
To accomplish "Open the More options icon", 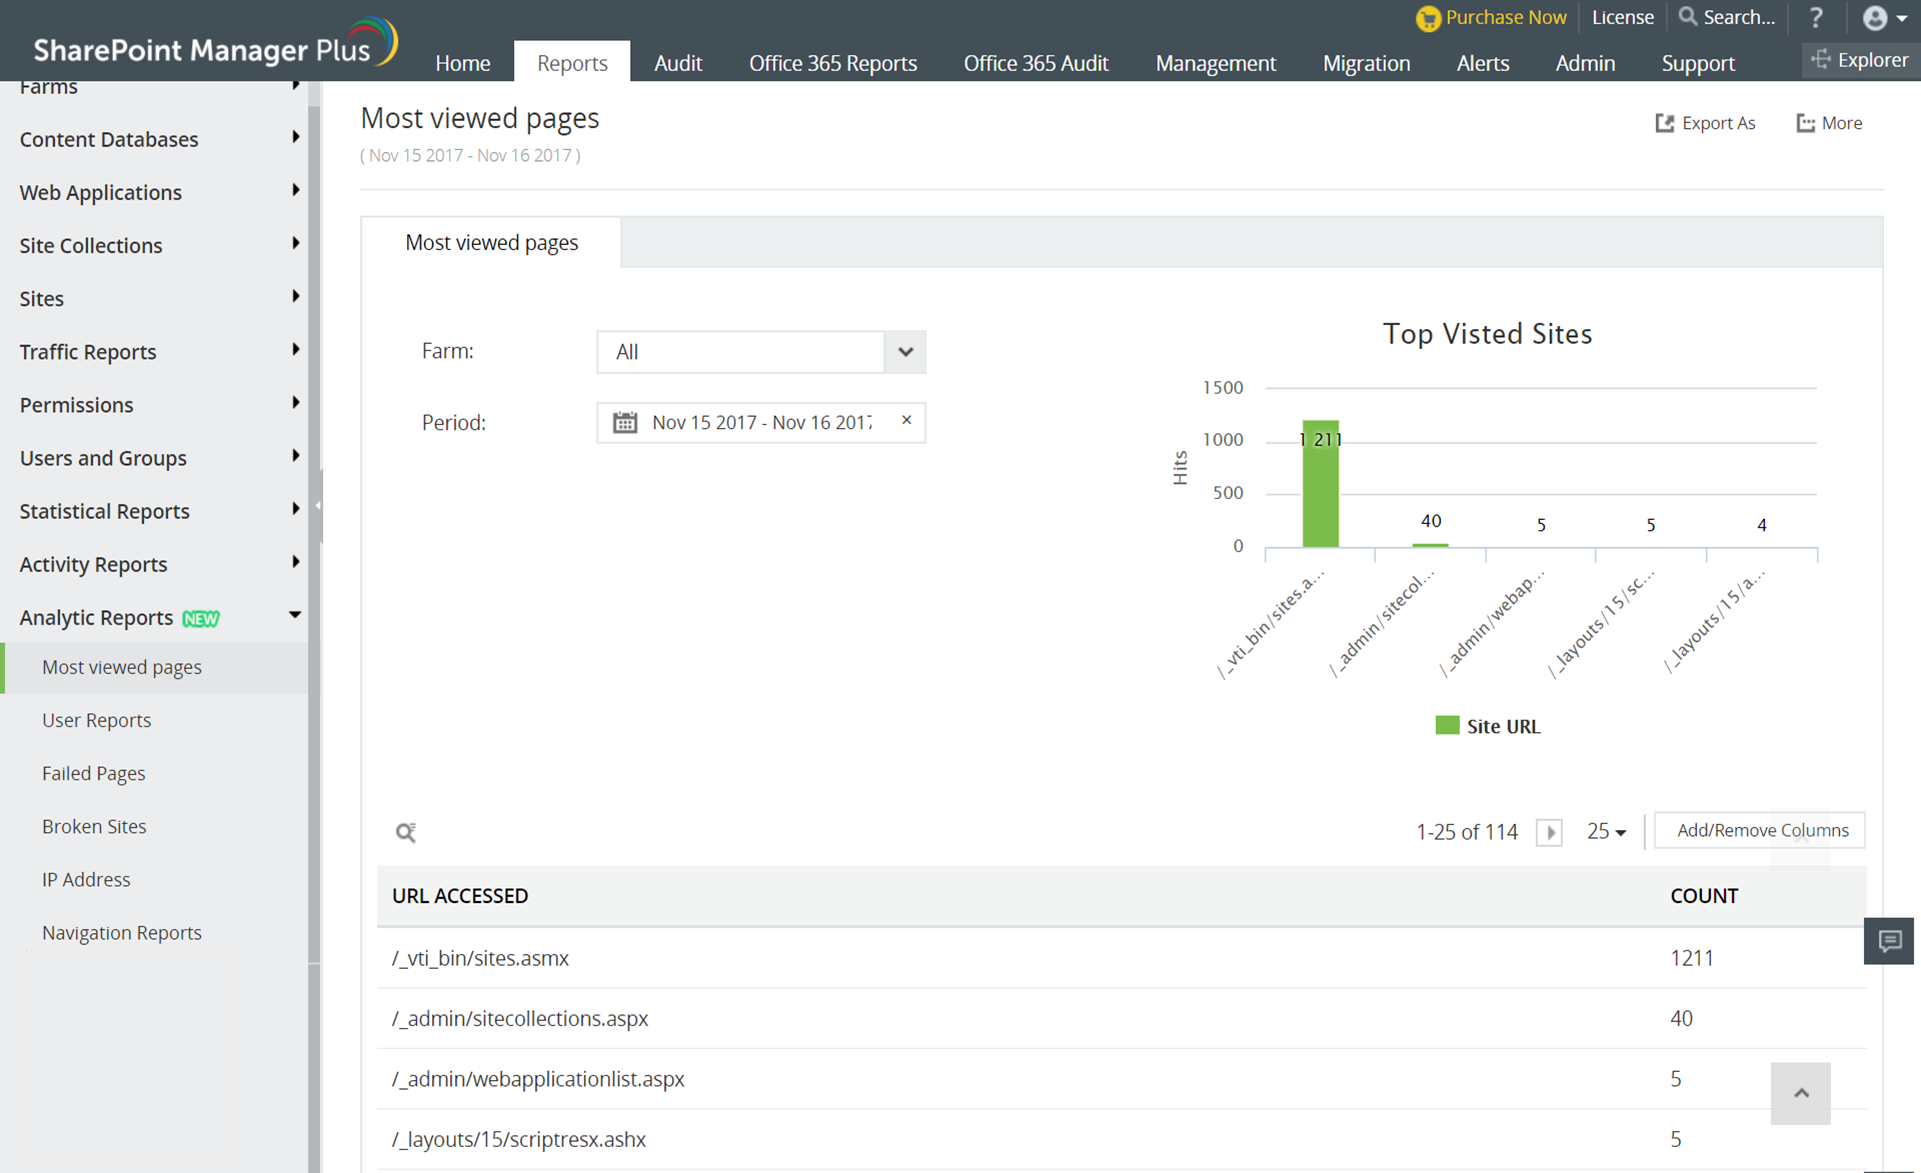I will pyautogui.click(x=1805, y=123).
